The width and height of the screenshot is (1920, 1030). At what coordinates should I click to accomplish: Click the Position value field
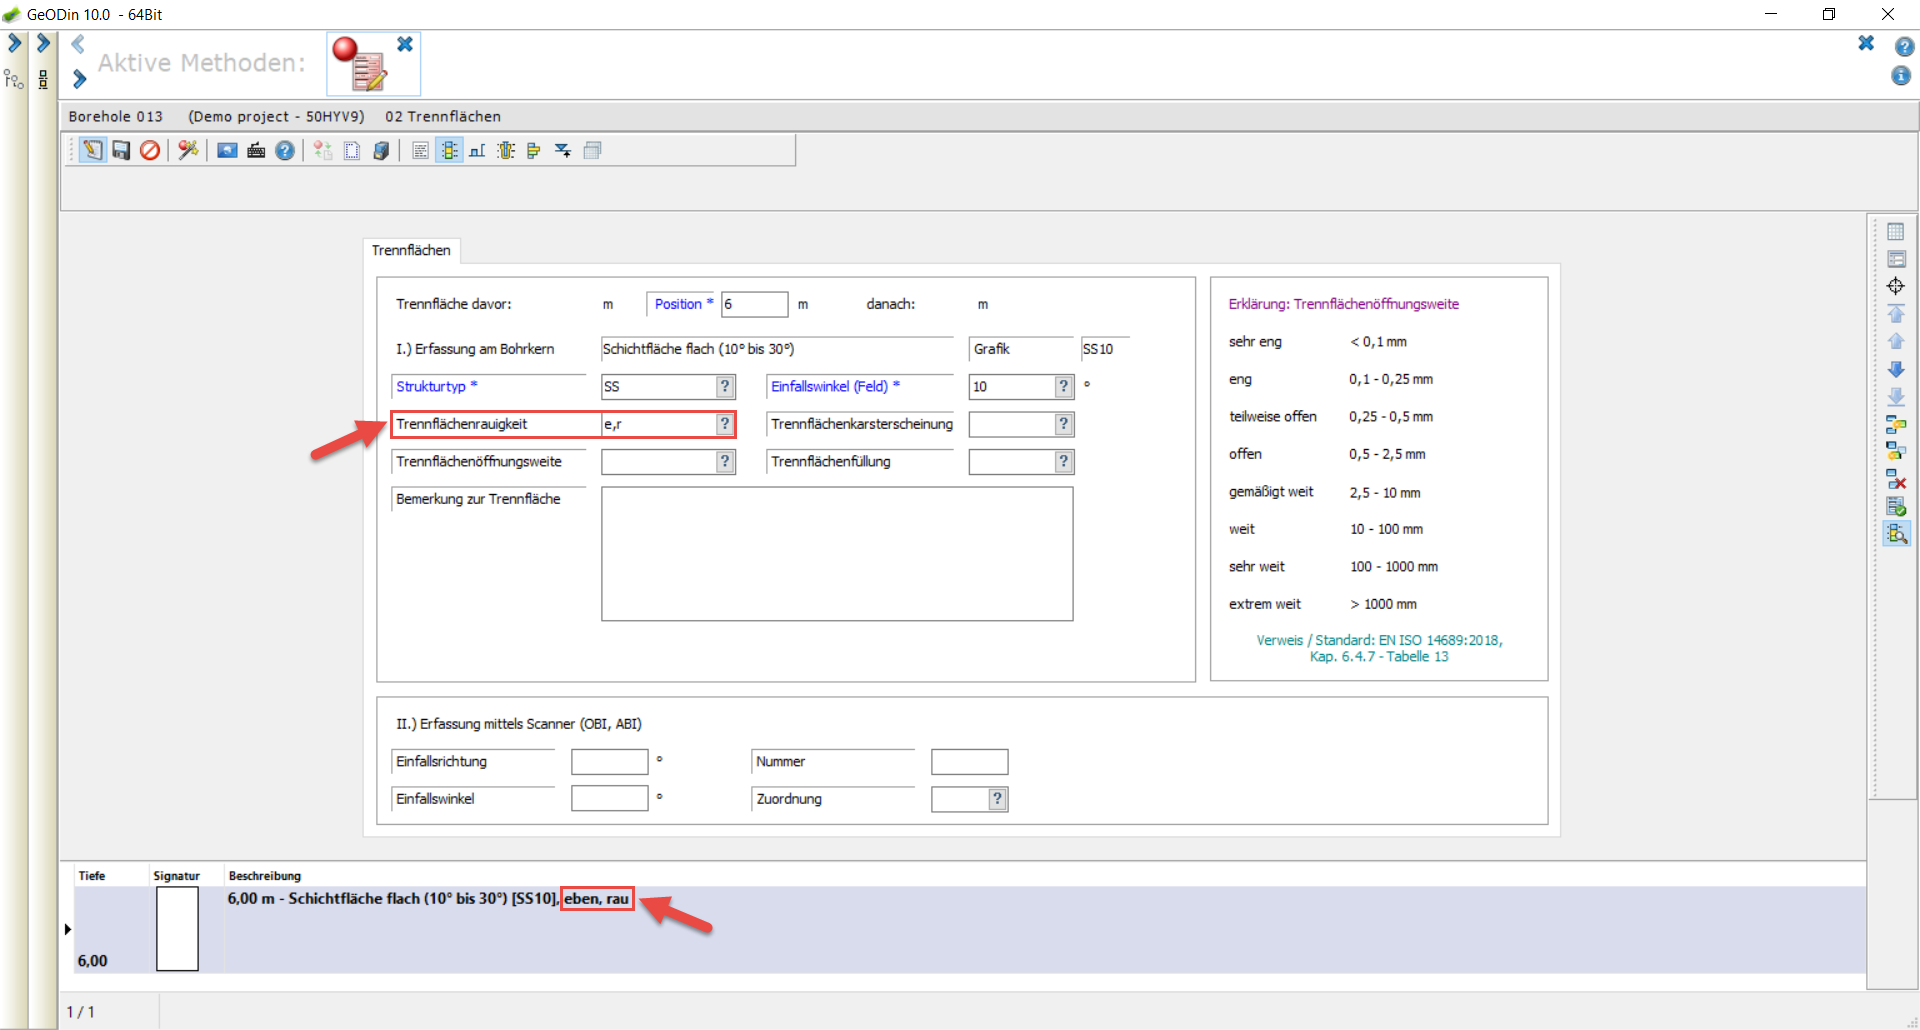(x=755, y=304)
